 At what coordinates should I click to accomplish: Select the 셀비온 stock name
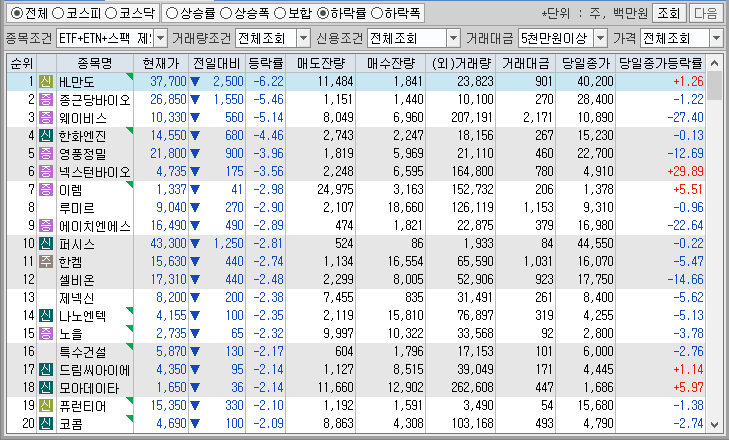[x=77, y=280]
